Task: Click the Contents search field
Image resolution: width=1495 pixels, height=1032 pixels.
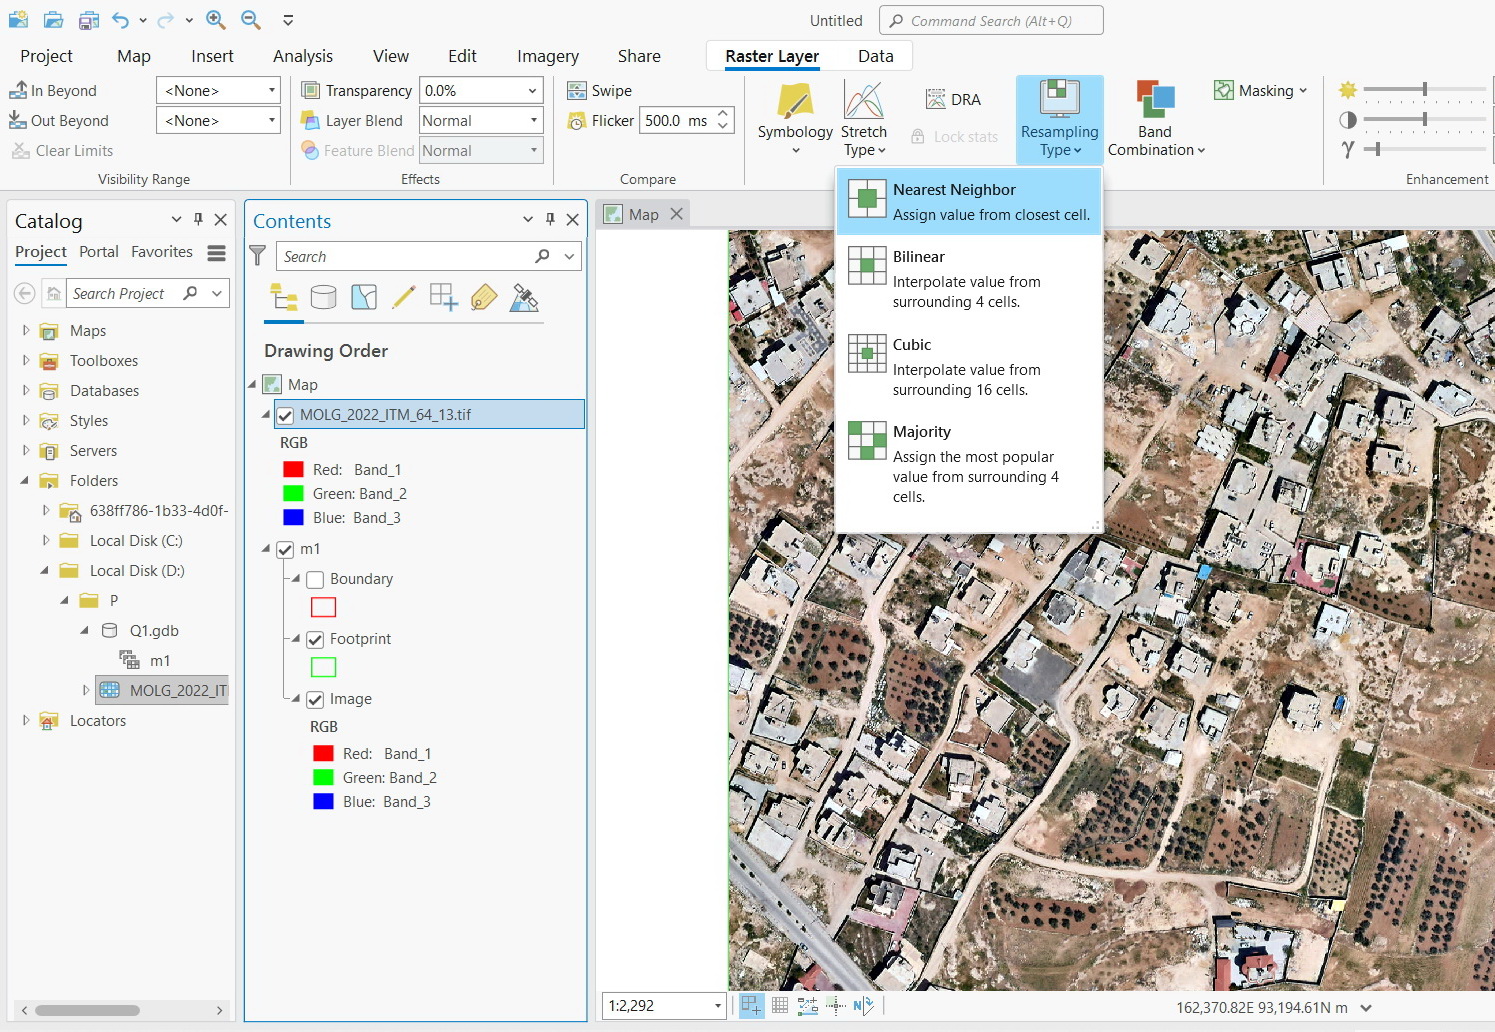Action: point(405,257)
